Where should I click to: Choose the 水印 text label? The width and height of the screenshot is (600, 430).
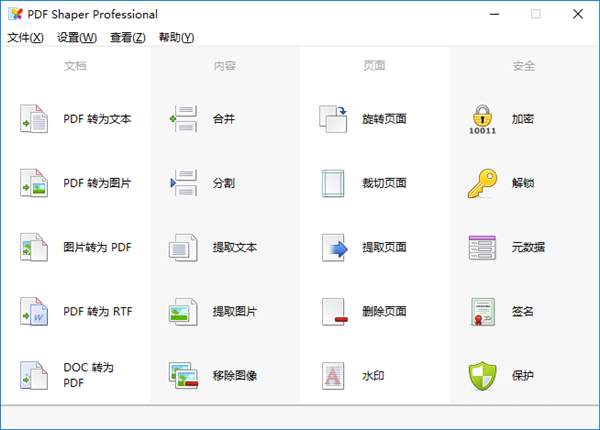tap(373, 376)
